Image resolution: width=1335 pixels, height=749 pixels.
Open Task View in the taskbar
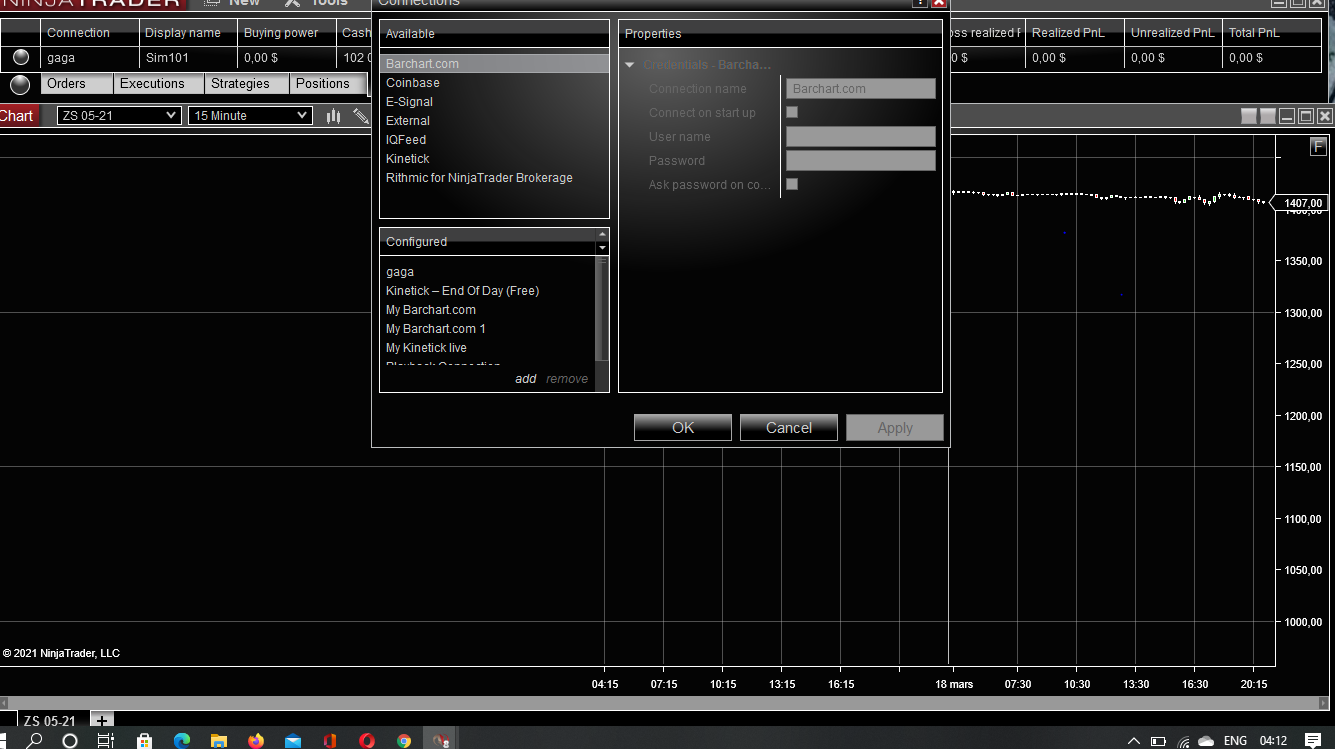106,741
